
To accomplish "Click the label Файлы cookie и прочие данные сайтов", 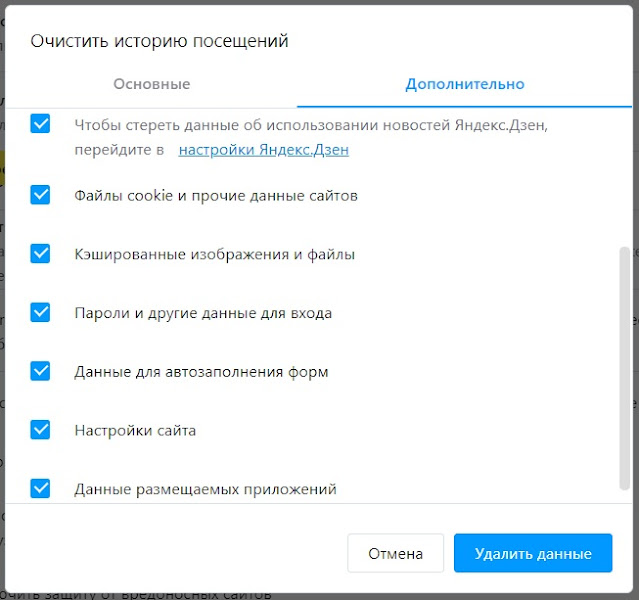I will 216,196.
